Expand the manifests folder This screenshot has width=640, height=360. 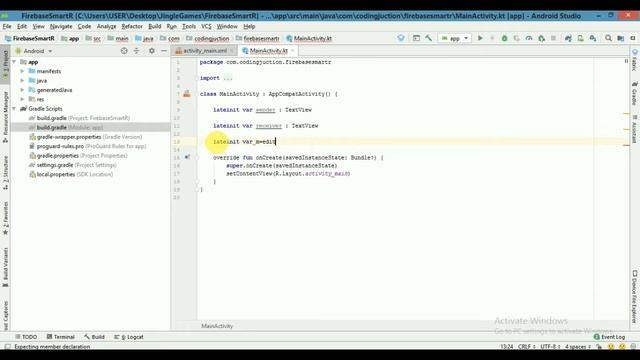tap(22, 71)
